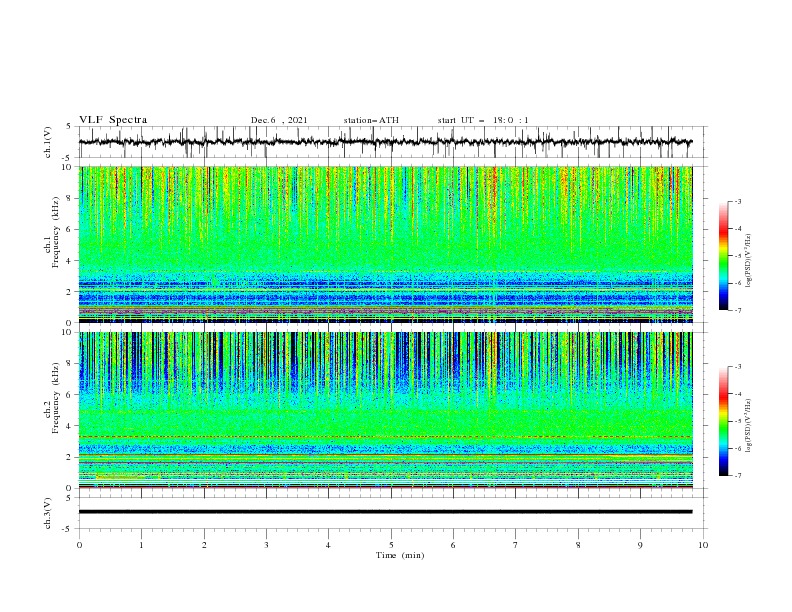Screen dimensions: 792x612
Task: Click the ch.2 colorbar "log(PSD)(V²/Hz)" label
Action: pos(748,425)
